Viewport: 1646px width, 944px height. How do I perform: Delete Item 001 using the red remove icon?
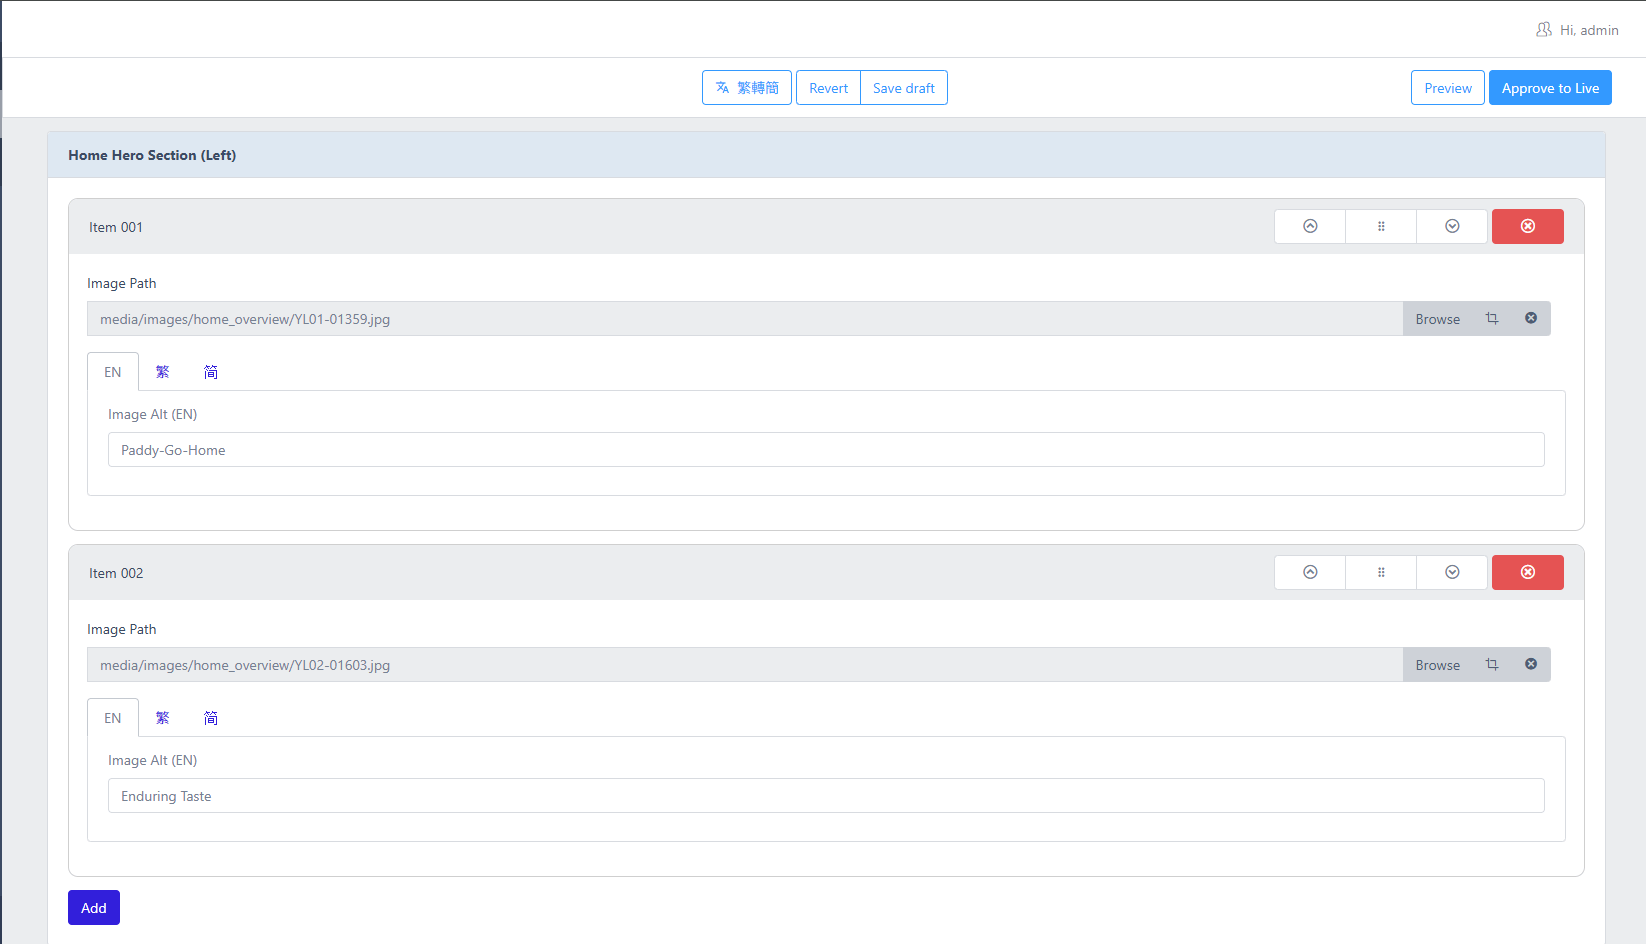pos(1527,226)
